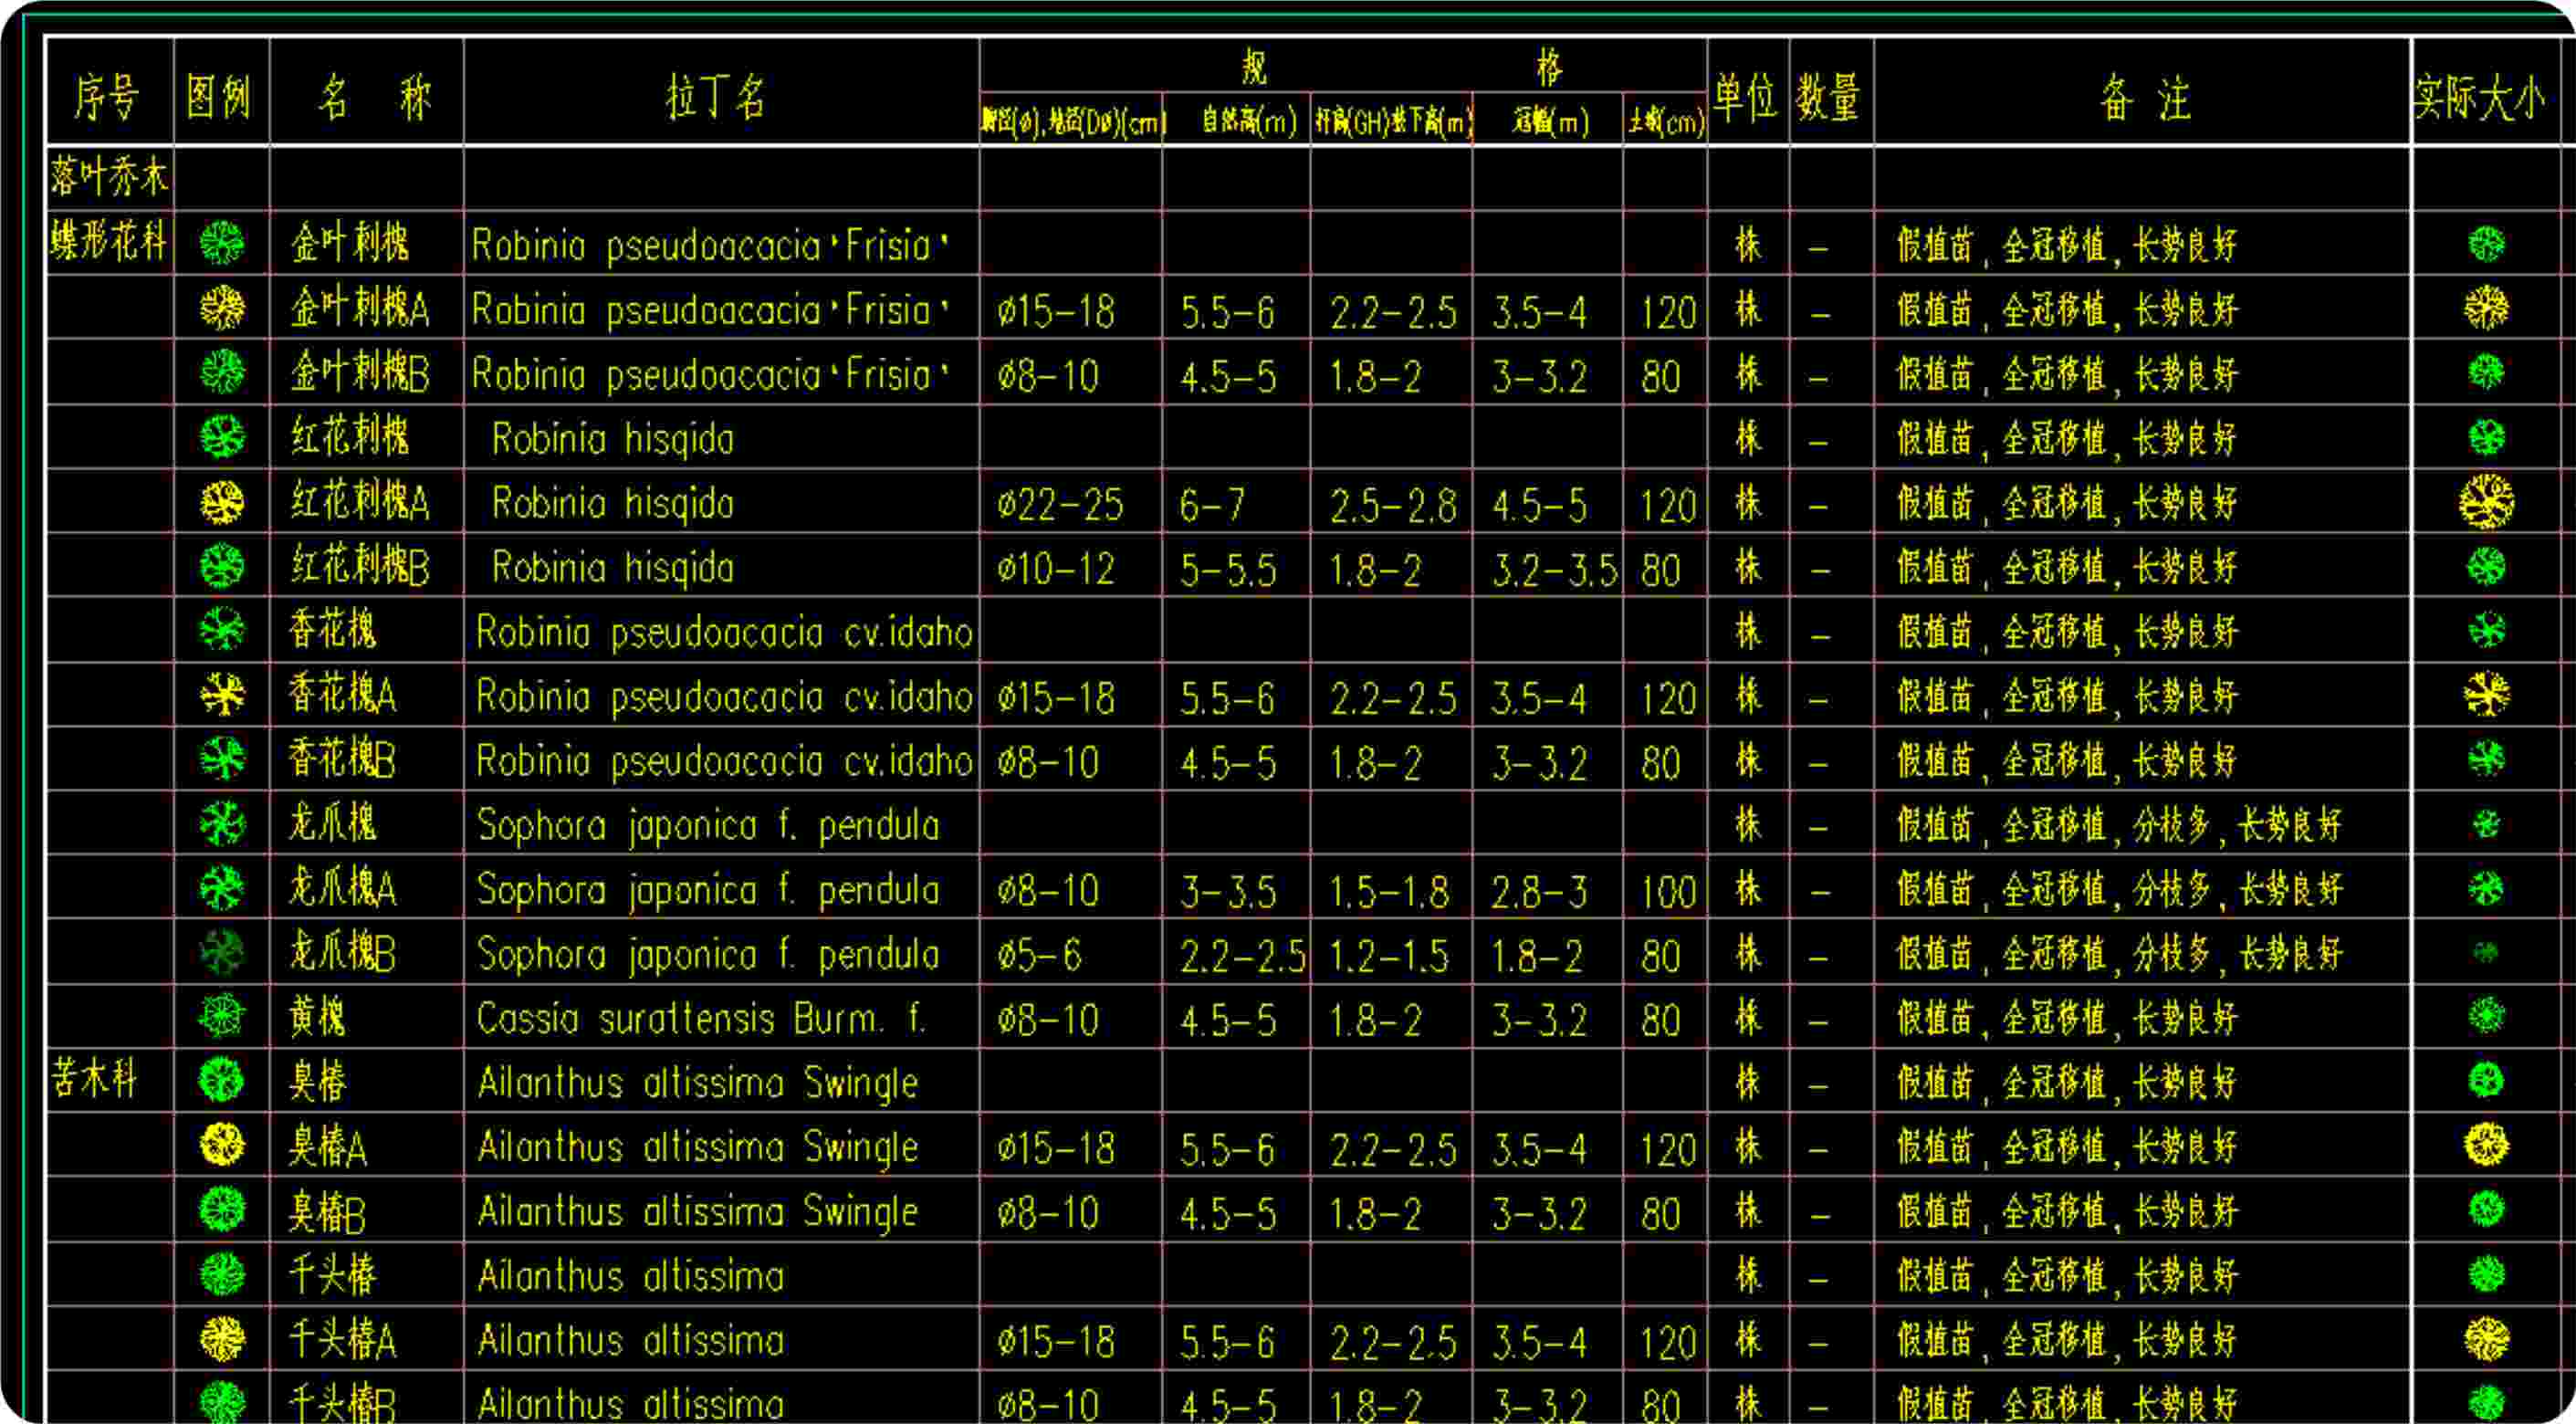Click the ø22-25 diameter value
Image resolution: width=2576 pixels, height=1424 pixels.
coord(1060,504)
